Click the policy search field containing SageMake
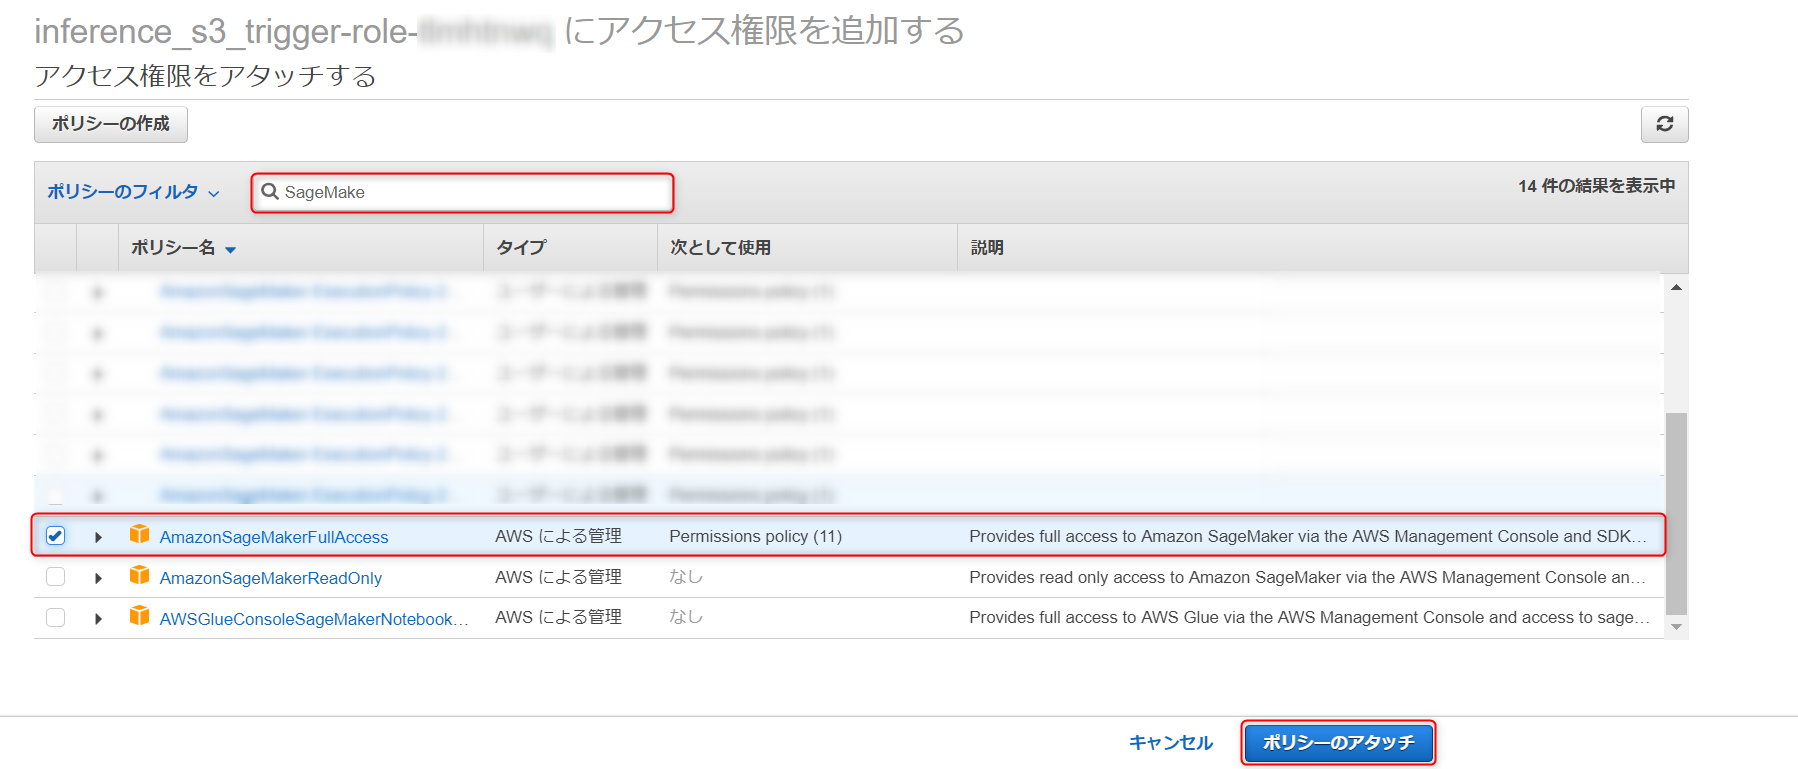The width and height of the screenshot is (1798, 769). (462, 192)
